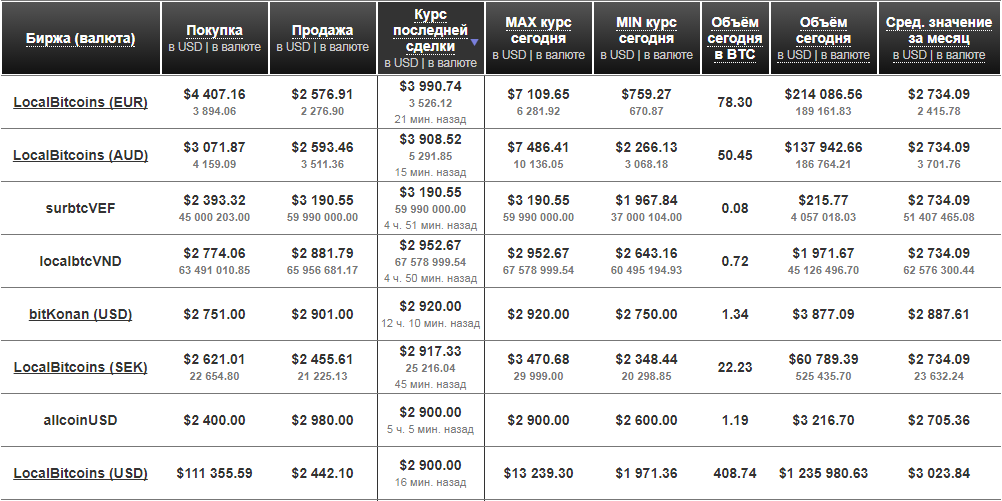Sort by Курс последней сделки header

click(429, 30)
